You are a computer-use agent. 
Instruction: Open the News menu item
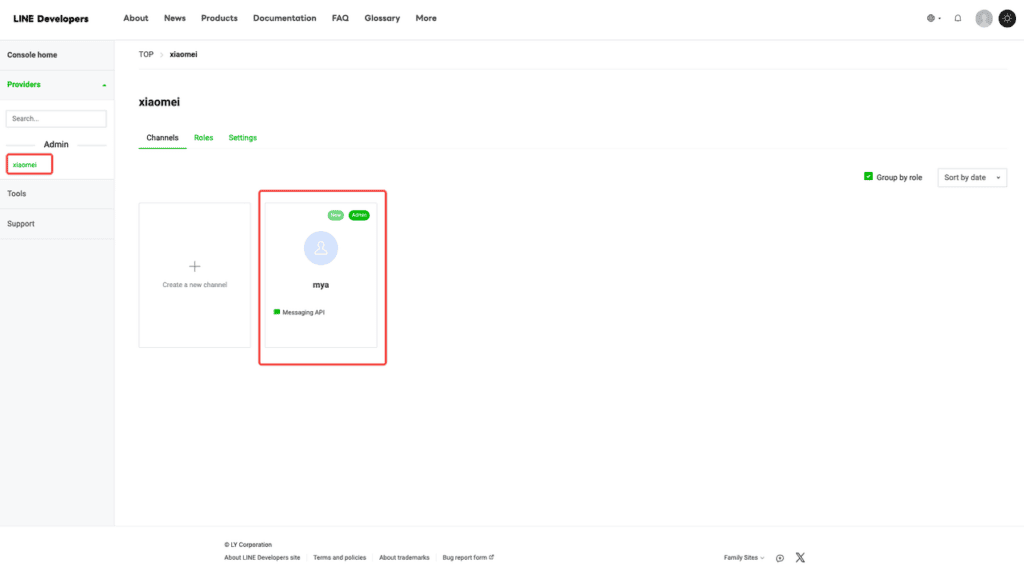174,18
